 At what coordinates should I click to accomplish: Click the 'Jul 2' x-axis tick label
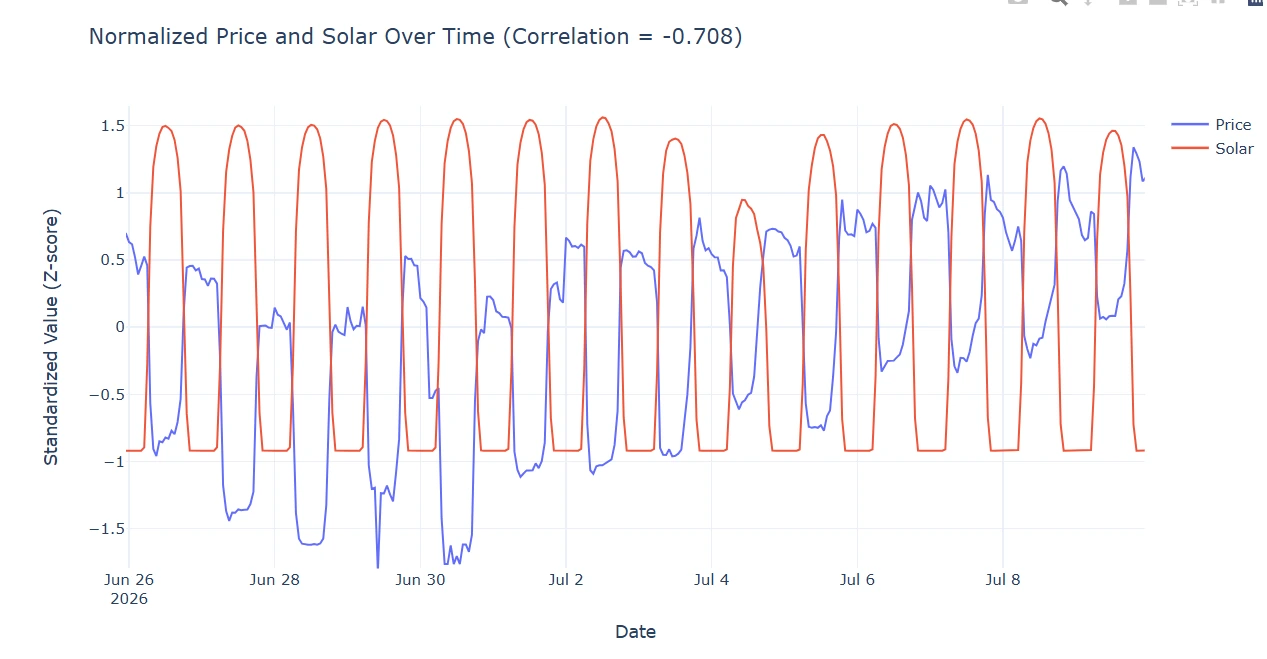tap(566, 580)
